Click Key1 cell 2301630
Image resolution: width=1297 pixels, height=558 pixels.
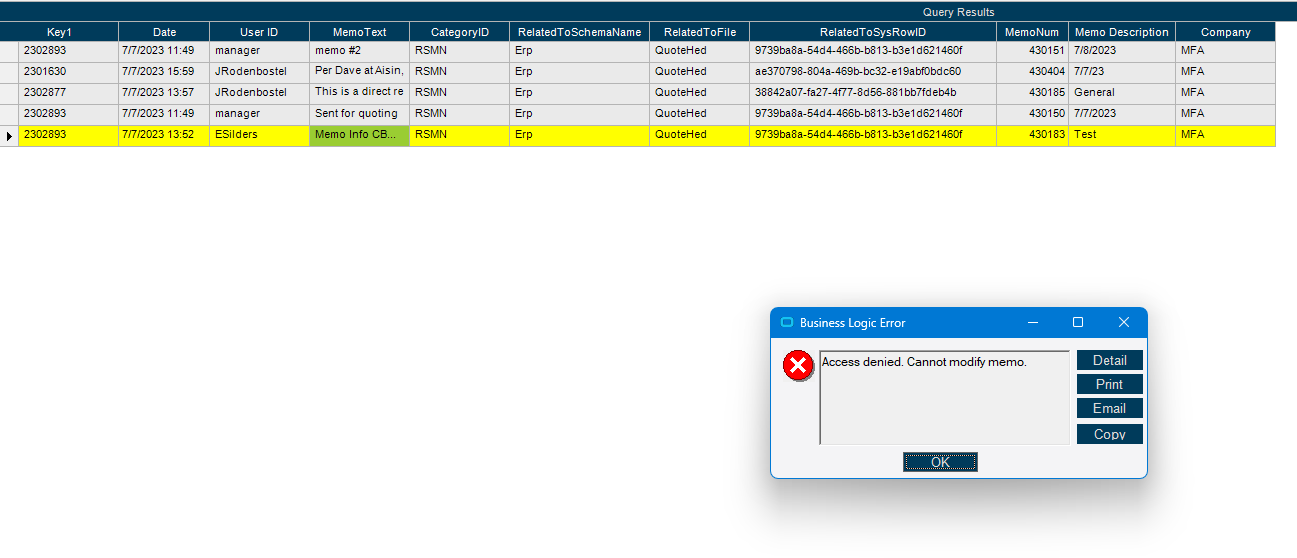68,72
